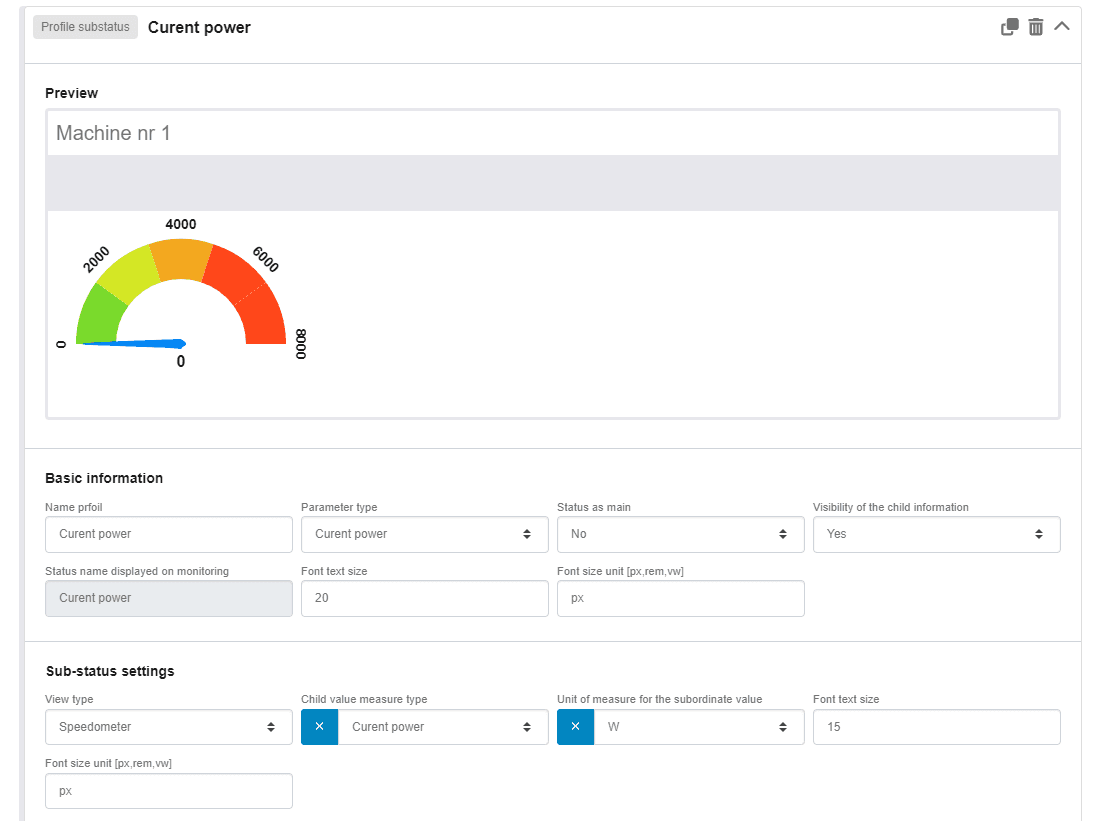Edit the Sub-status font size unit px field
The image size is (1104, 821).
pos(169,791)
